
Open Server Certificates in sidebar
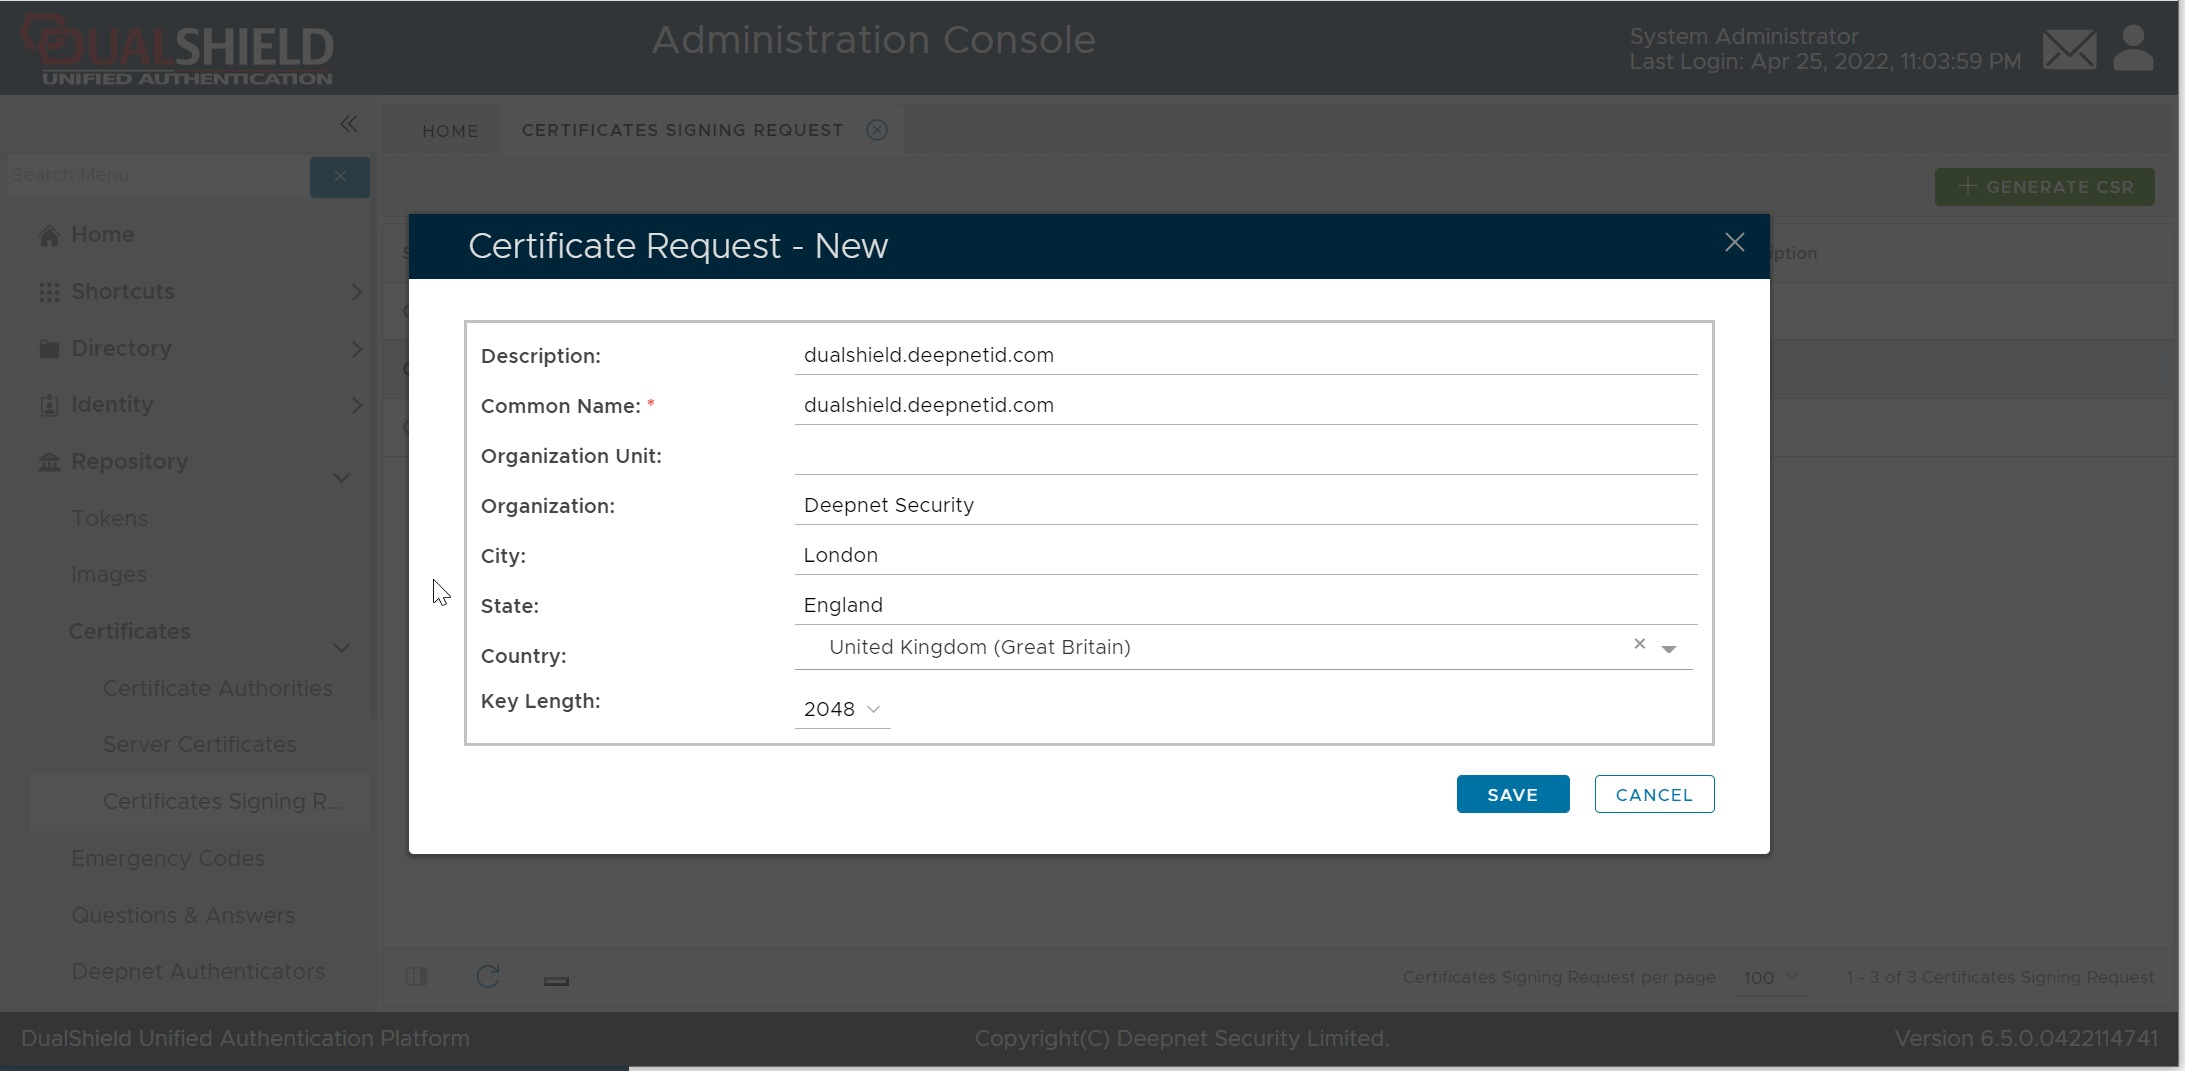[200, 745]
